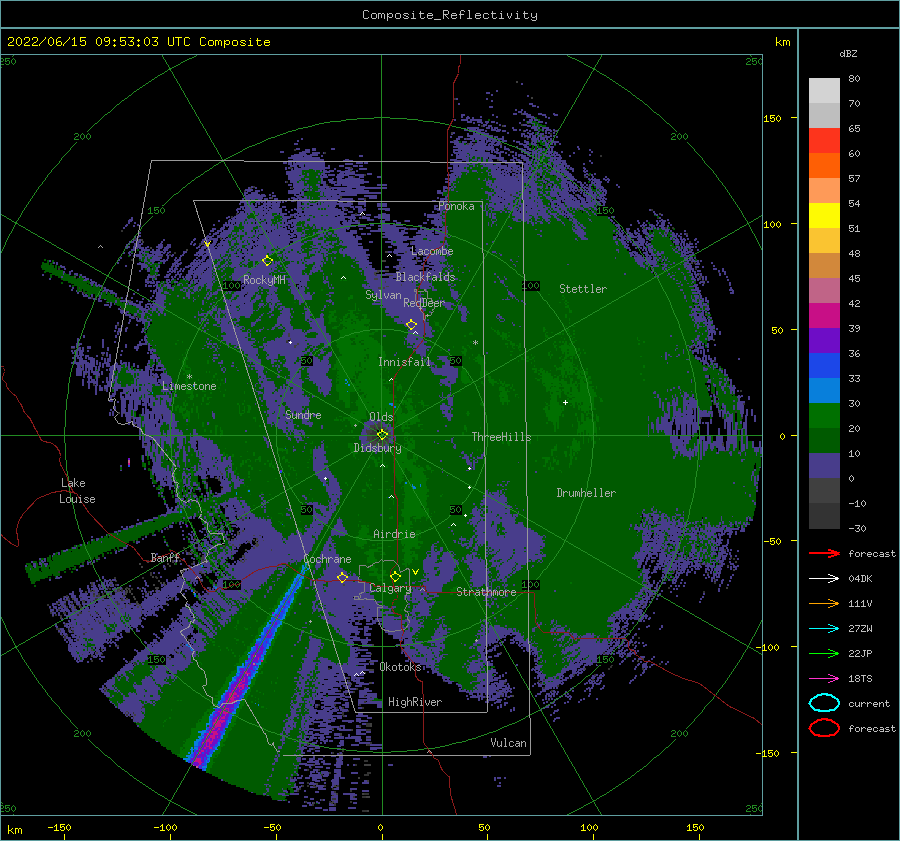Click the Blackfalds label
The height and width of the screenshot is (841, 900).
(x=425, y=277)
